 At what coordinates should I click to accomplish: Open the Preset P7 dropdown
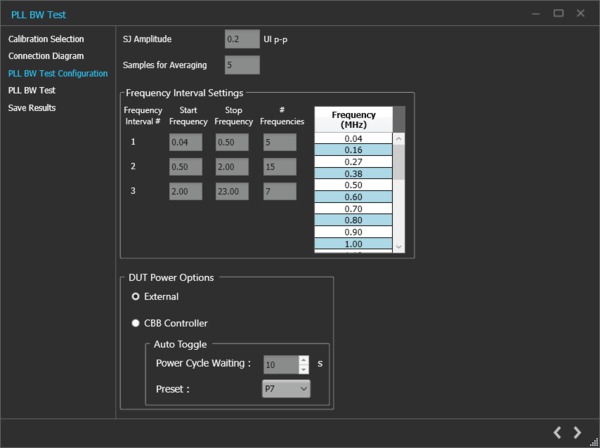(x=286, y=389)
